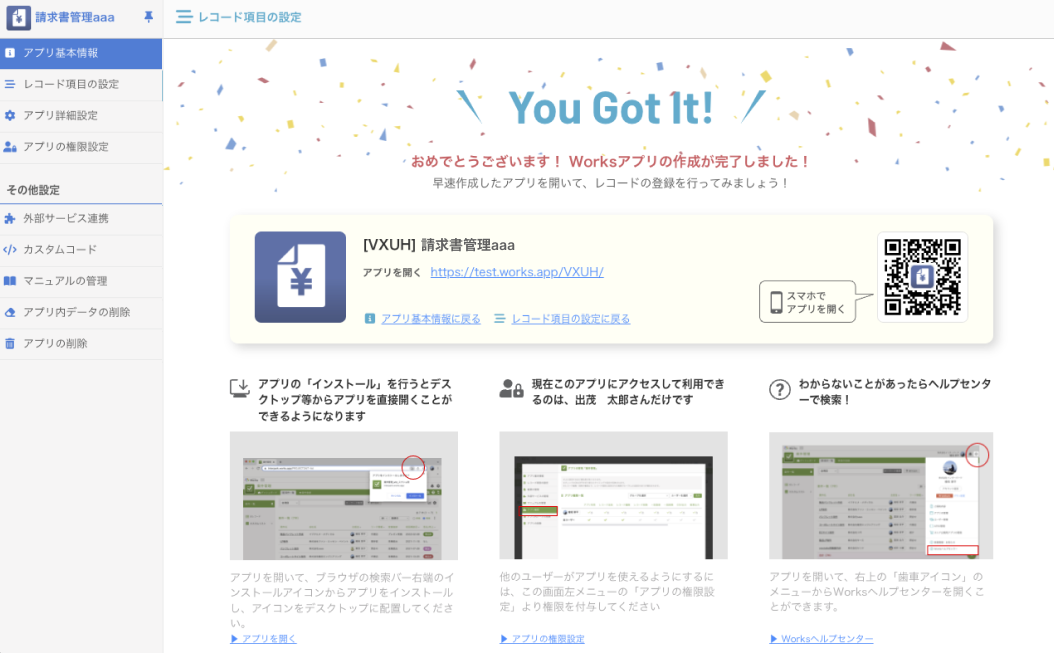Viewport: 1054px width, 653px height.
Task: Click the info icon before アプリ基本情報に戻る
Action: (x=370, y=319)
